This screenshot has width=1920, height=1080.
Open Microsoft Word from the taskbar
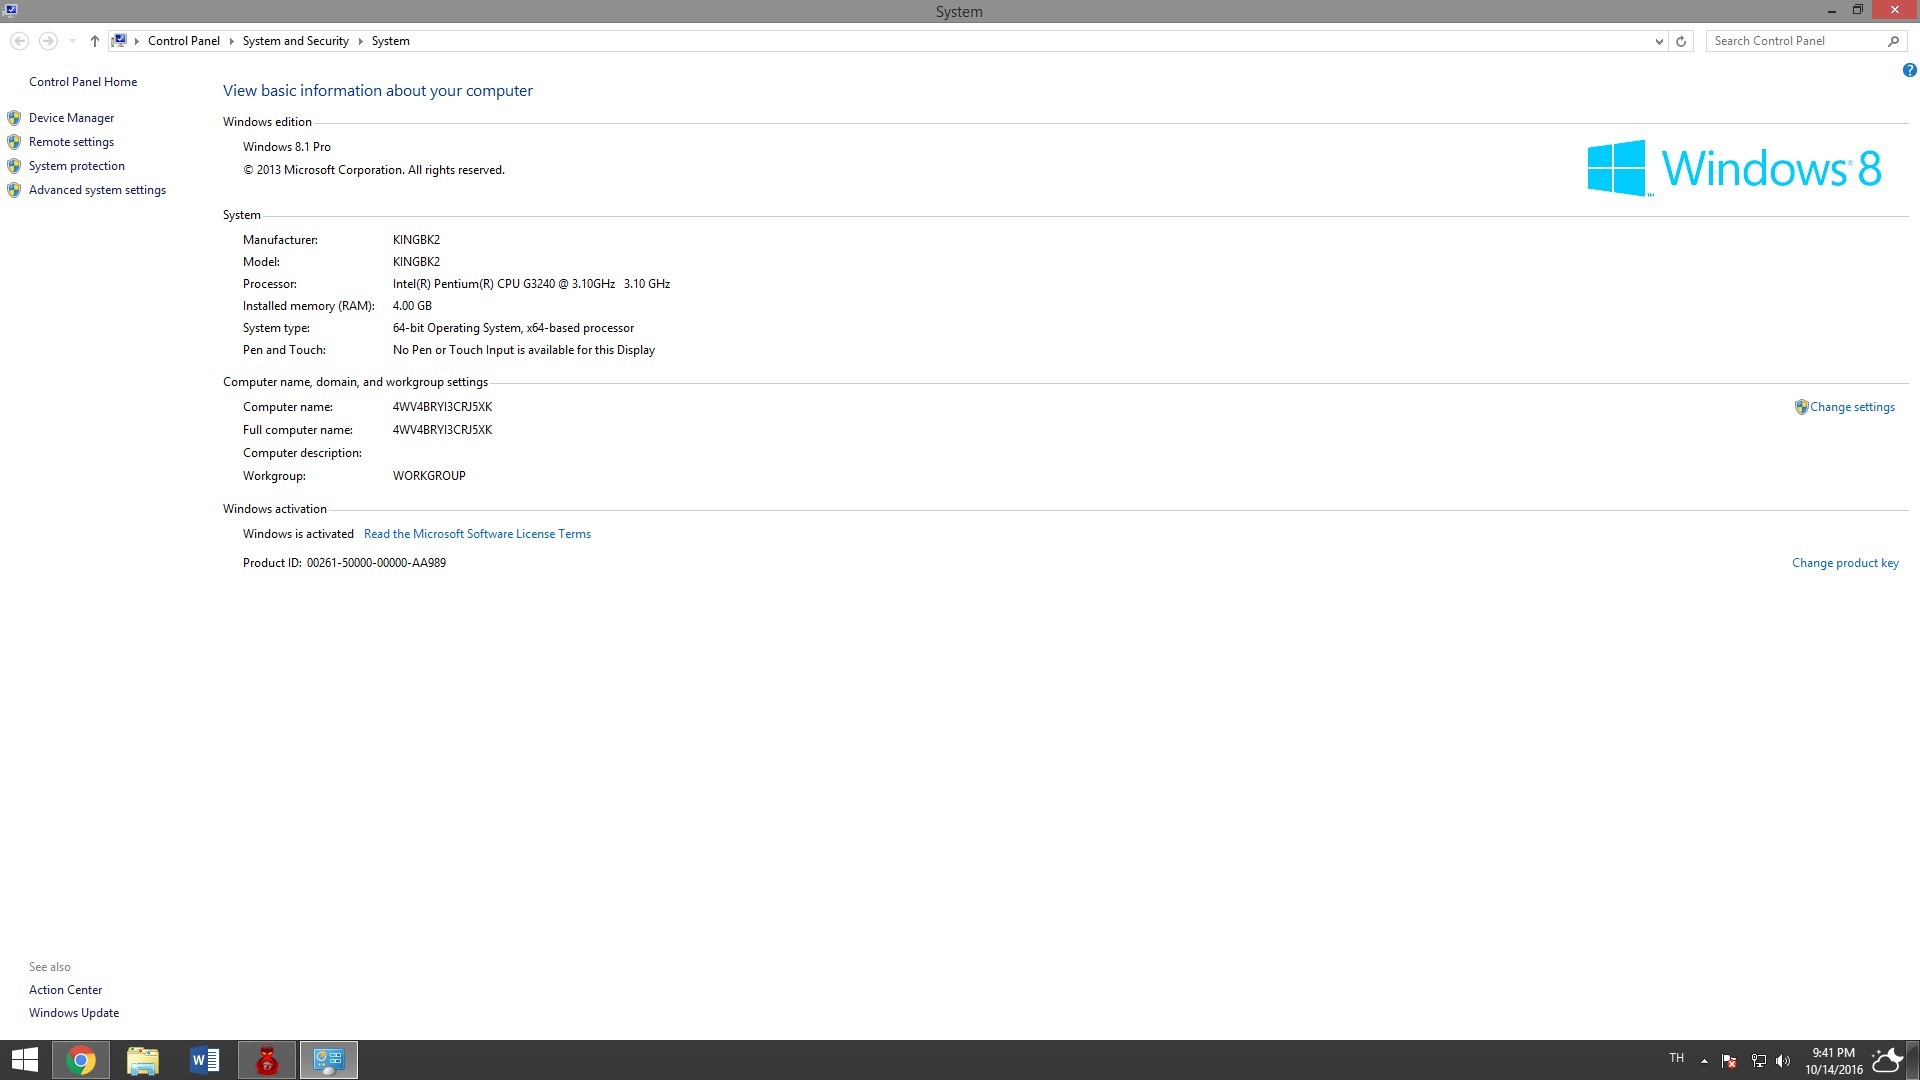point(205,1060)
